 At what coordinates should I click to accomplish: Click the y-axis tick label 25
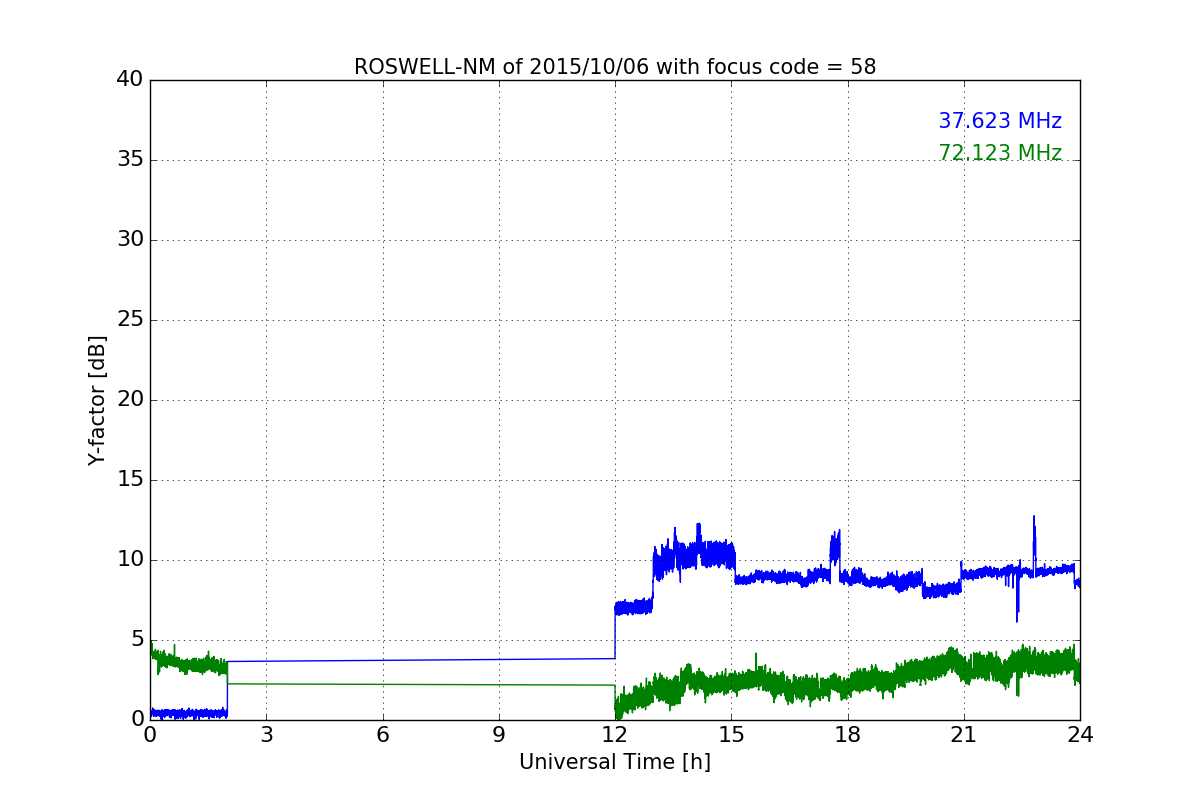coord(130,320)
